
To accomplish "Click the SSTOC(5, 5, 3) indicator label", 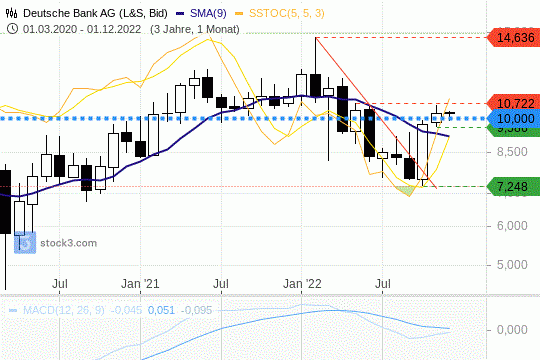I will (287, 13).
